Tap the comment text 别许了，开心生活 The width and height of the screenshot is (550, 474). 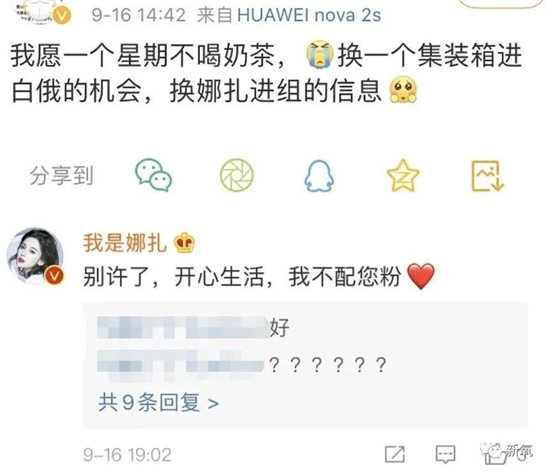click(x=174, y=277)
